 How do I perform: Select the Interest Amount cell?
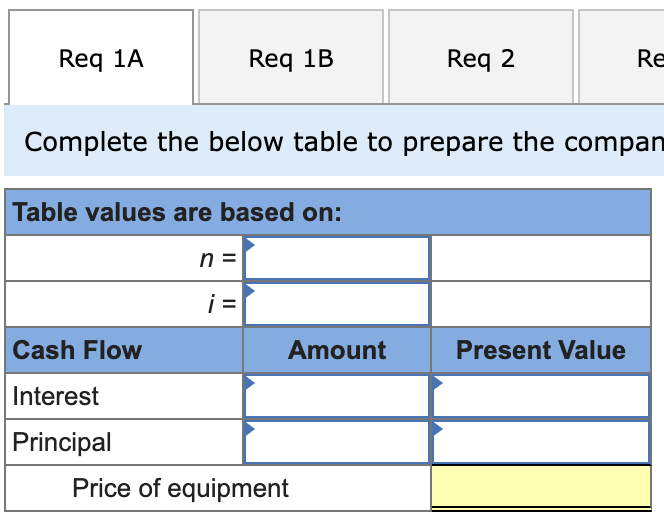(x=337, y=396)
